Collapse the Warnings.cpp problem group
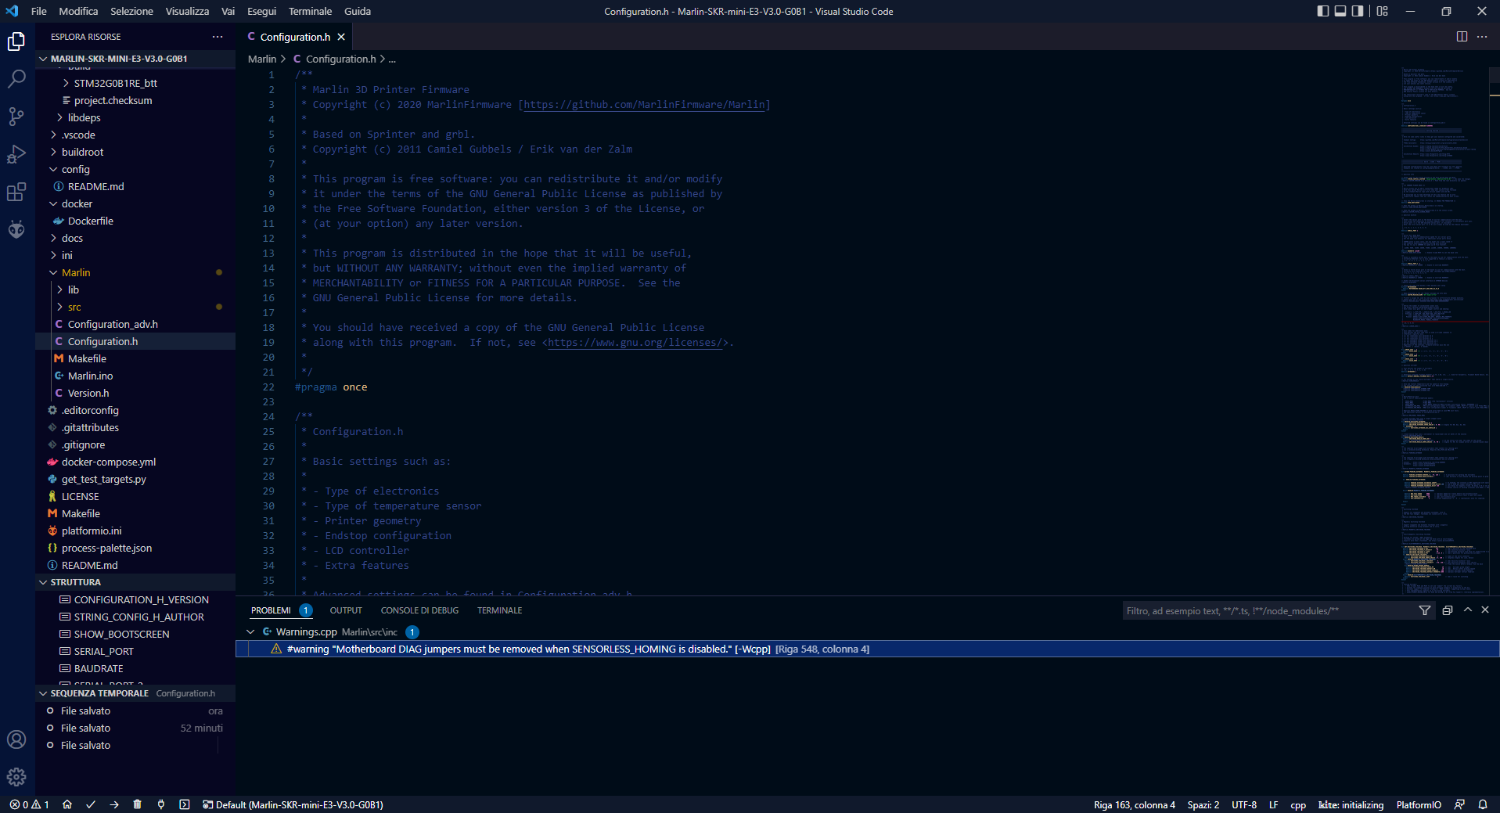Screen dimensions: 1500x813 coord(251,632)
